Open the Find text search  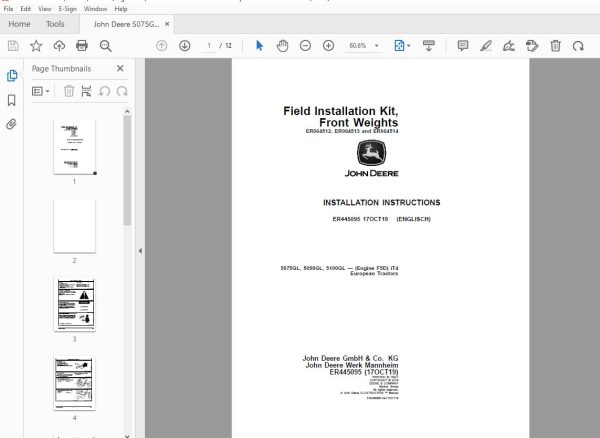(x=106, y=46)
